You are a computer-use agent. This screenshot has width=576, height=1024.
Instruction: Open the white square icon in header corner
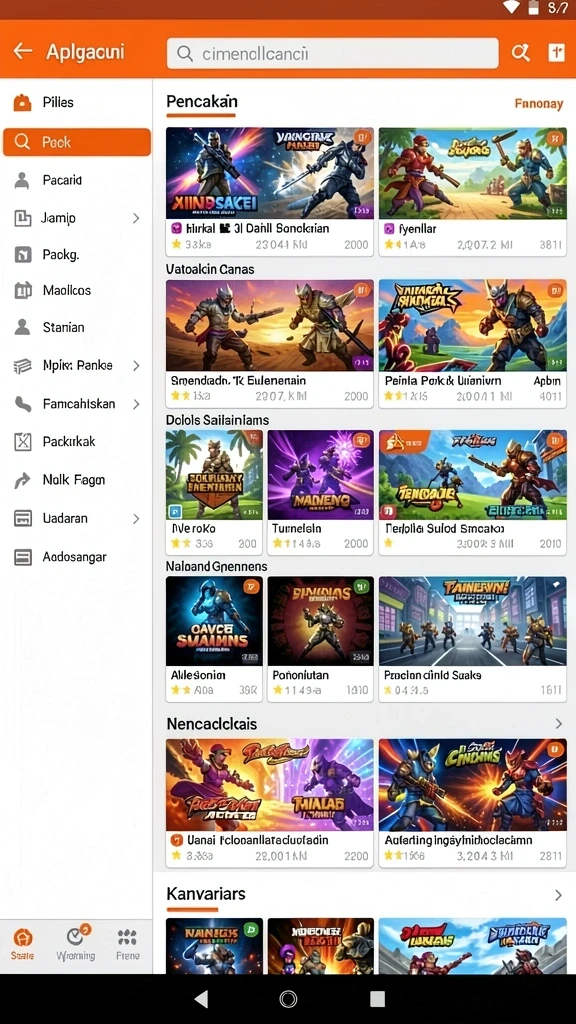(x=556, y=53)
